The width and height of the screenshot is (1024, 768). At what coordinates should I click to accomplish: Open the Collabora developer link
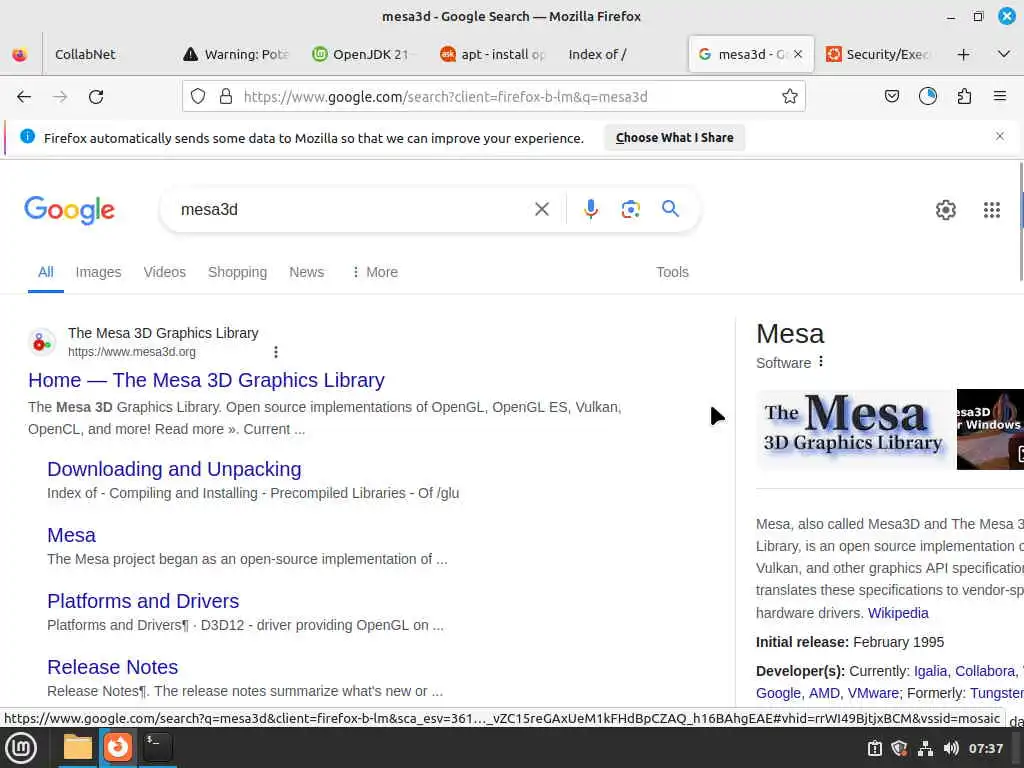click(x=985, y=671)
